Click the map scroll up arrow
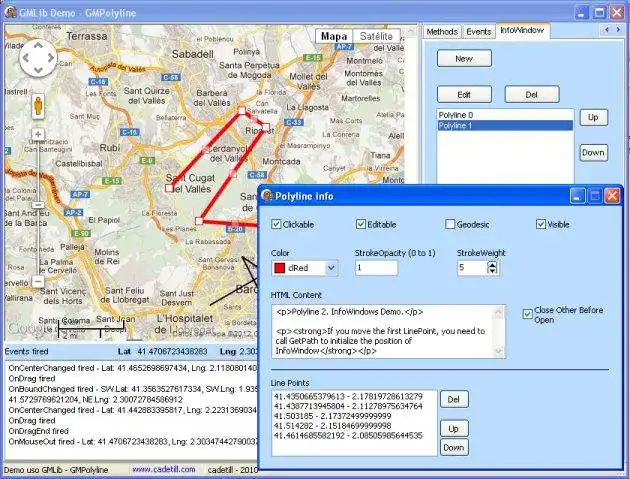630x479 pixels. click(x=411, y=30)
